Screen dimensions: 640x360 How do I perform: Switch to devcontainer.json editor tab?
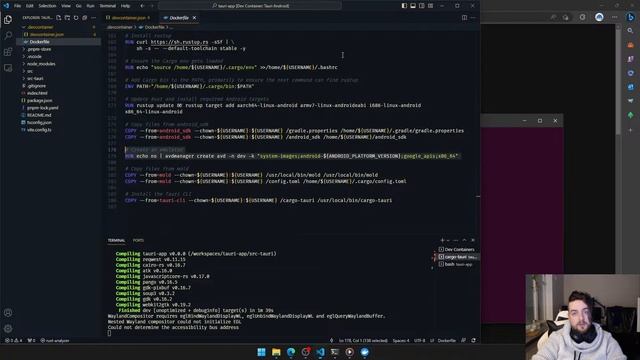[x=129, y=18]
